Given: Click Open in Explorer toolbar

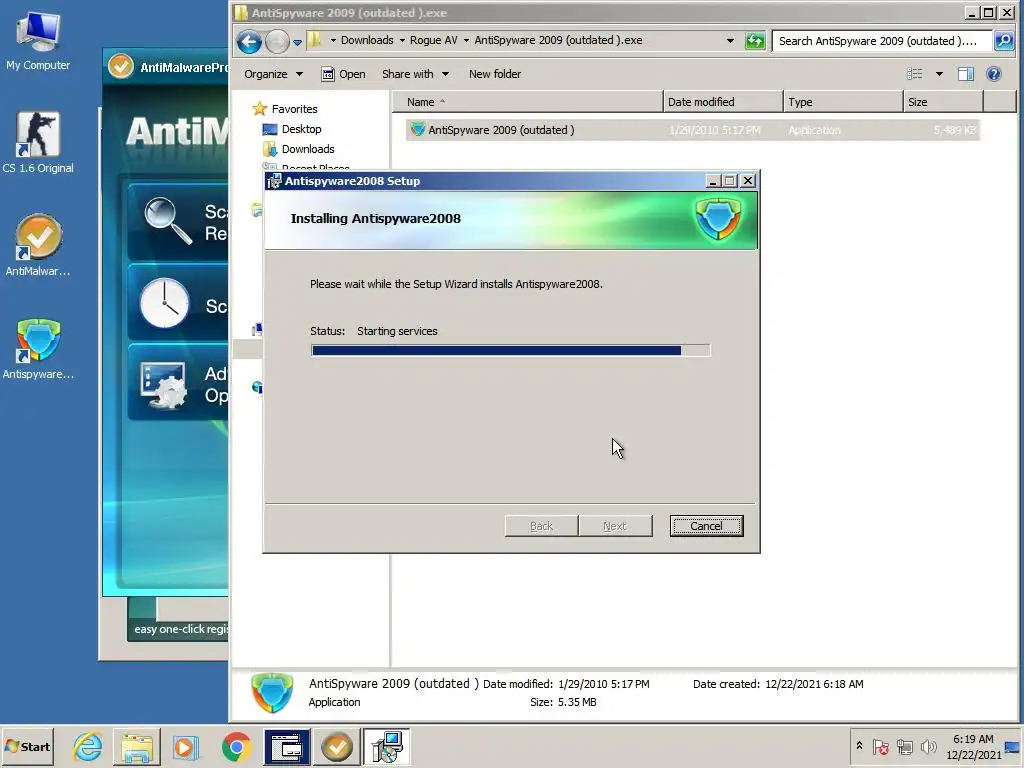Looking at the screenshot, I should click(344, 74).
